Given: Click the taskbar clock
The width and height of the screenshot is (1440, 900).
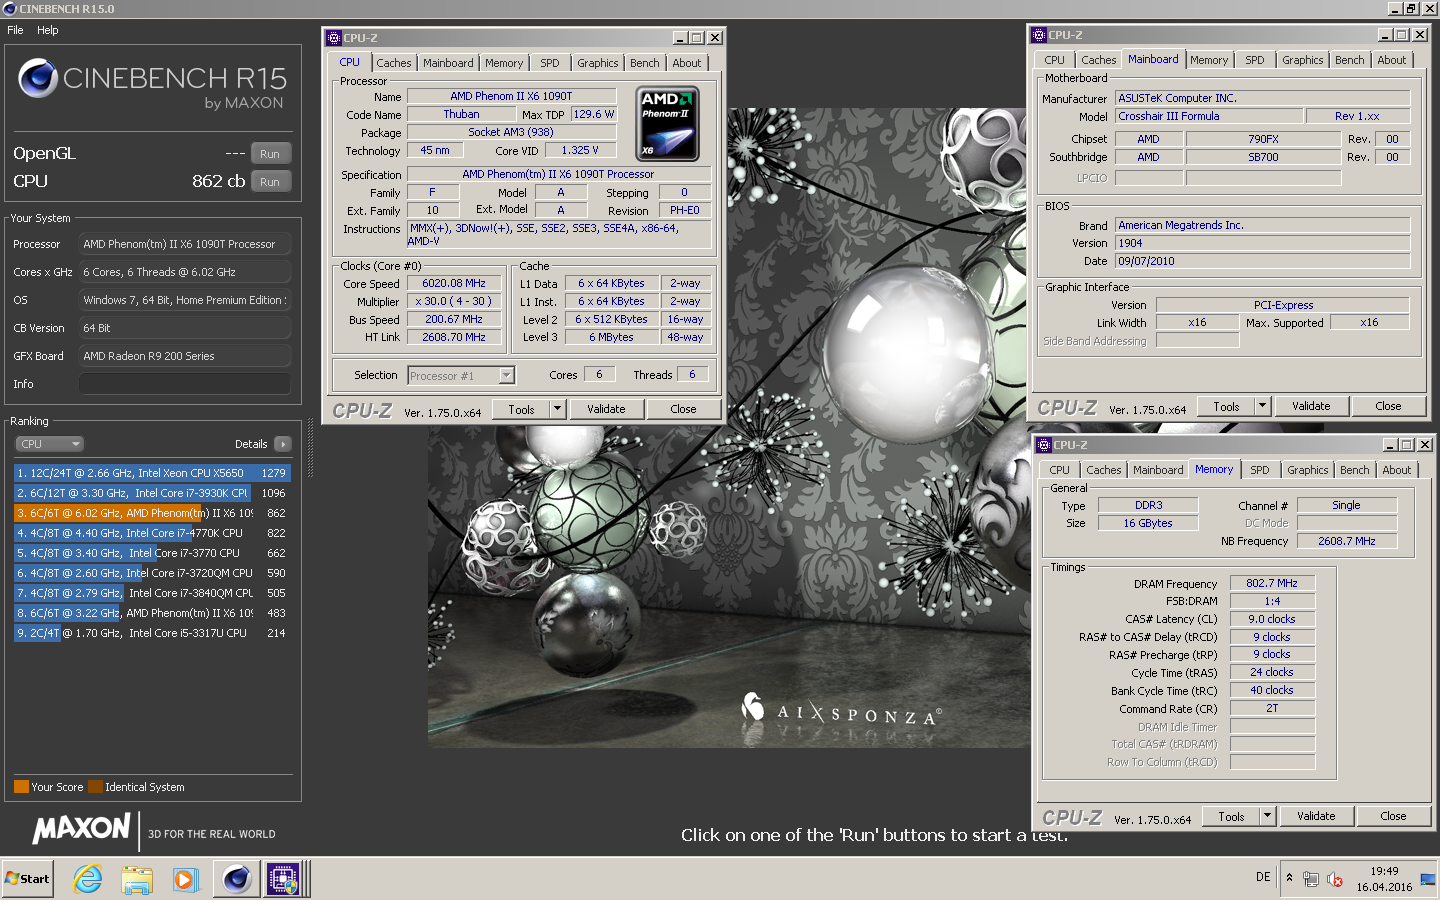Looking at the screenshot, I should pos(1384,879).
